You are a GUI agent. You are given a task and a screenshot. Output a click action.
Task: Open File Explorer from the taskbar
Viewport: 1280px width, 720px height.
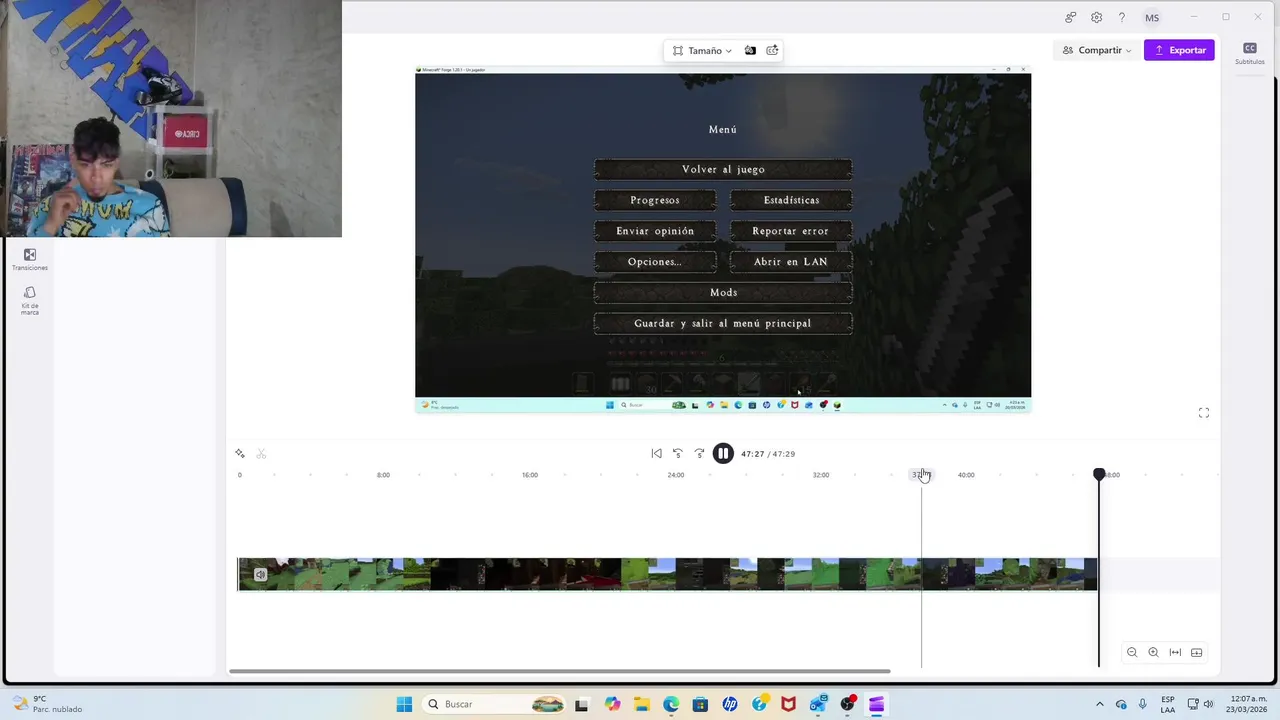pyautogui.click(x=641, y=704)
